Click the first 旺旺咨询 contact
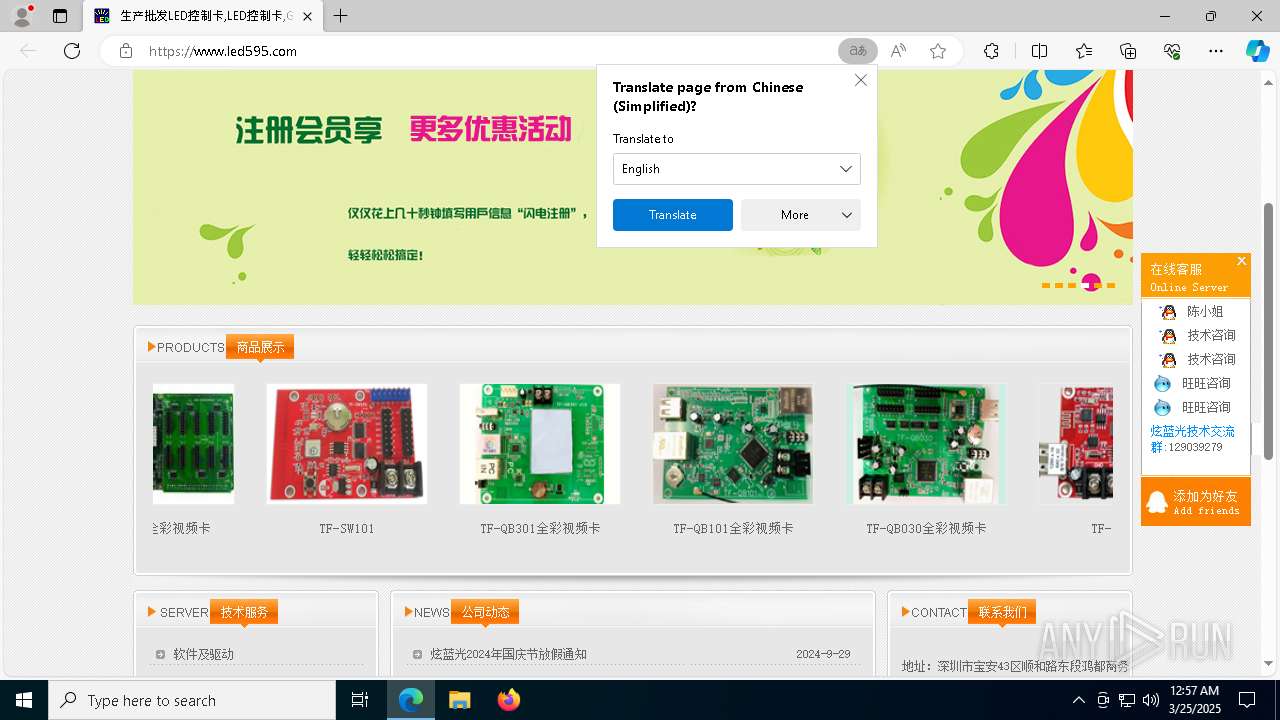This screenshot has height=720, width=1280. (1193, 384)
